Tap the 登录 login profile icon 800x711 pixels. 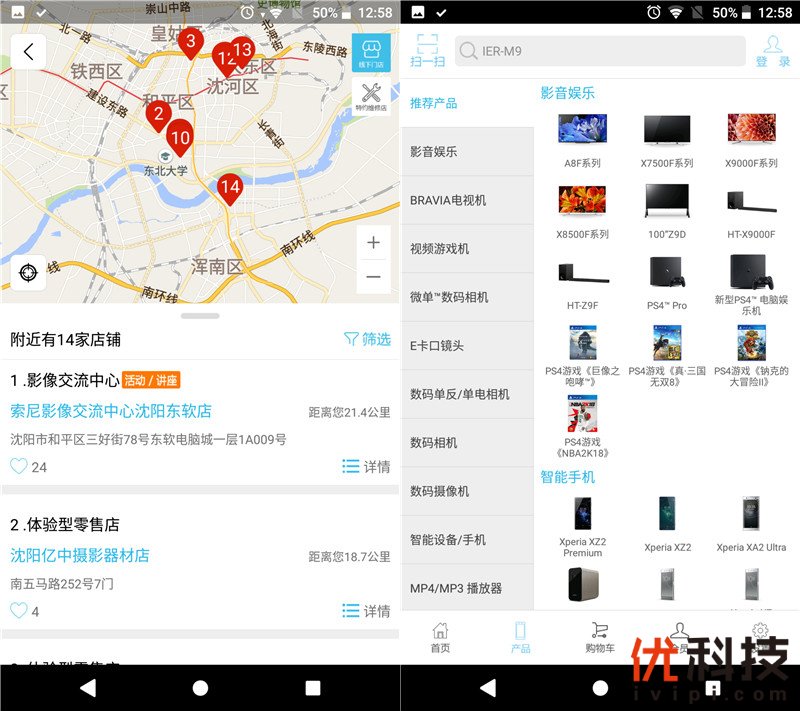coord(773,51)
